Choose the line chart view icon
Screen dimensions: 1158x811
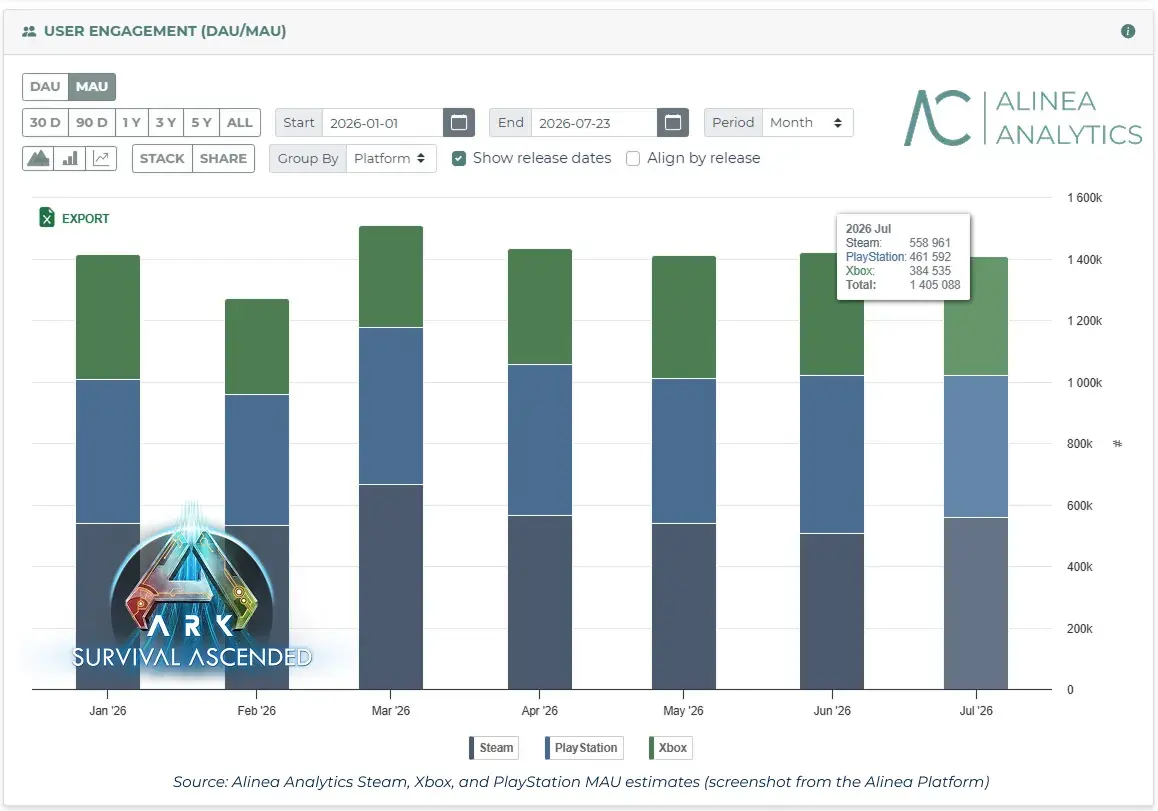click(x=101, y=158)
